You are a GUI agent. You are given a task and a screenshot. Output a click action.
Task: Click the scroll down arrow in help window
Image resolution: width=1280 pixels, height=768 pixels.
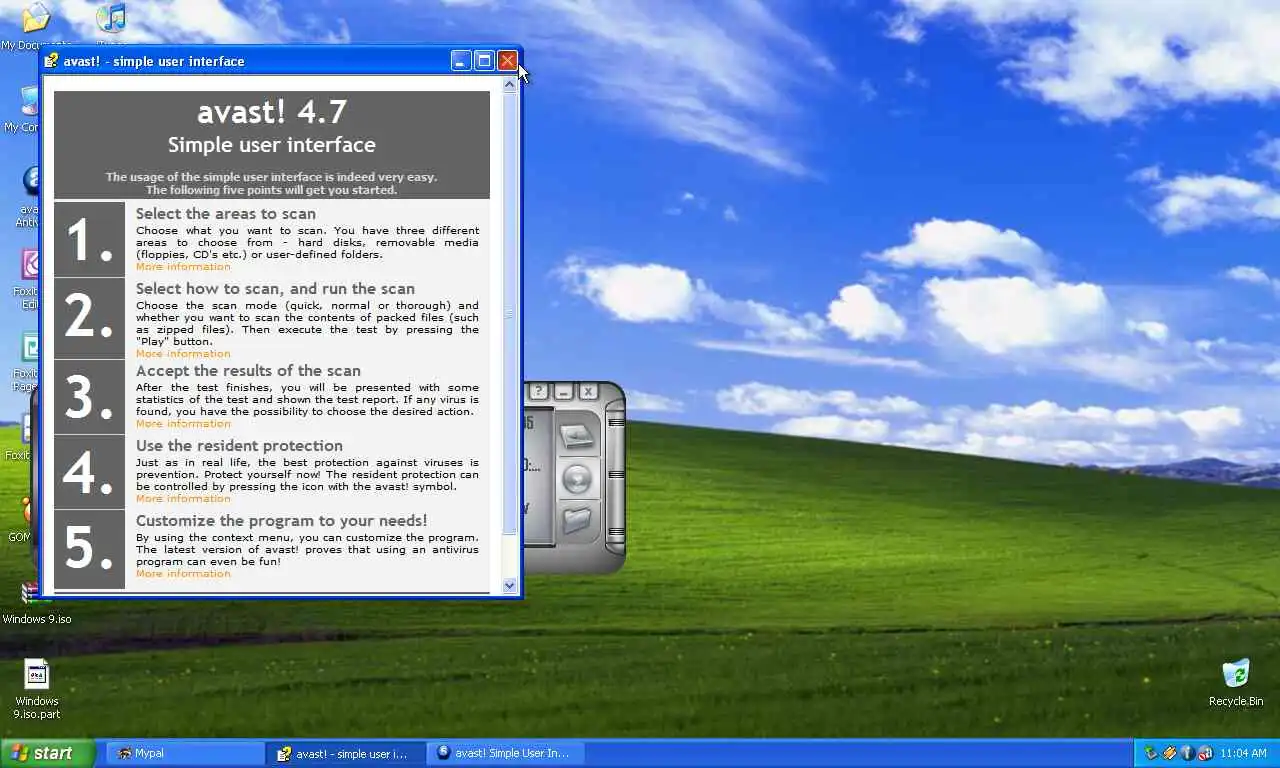(x=510, y=586)
